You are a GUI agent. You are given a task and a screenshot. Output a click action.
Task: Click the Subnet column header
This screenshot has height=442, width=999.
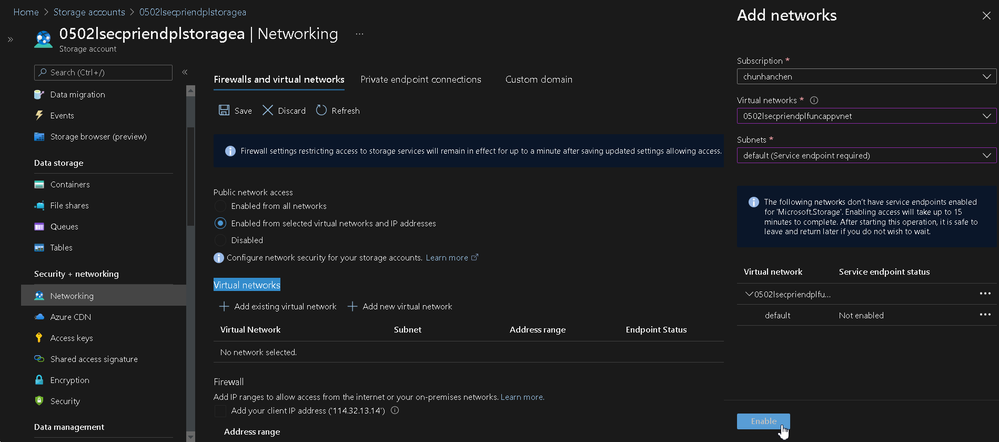(408, 330)
